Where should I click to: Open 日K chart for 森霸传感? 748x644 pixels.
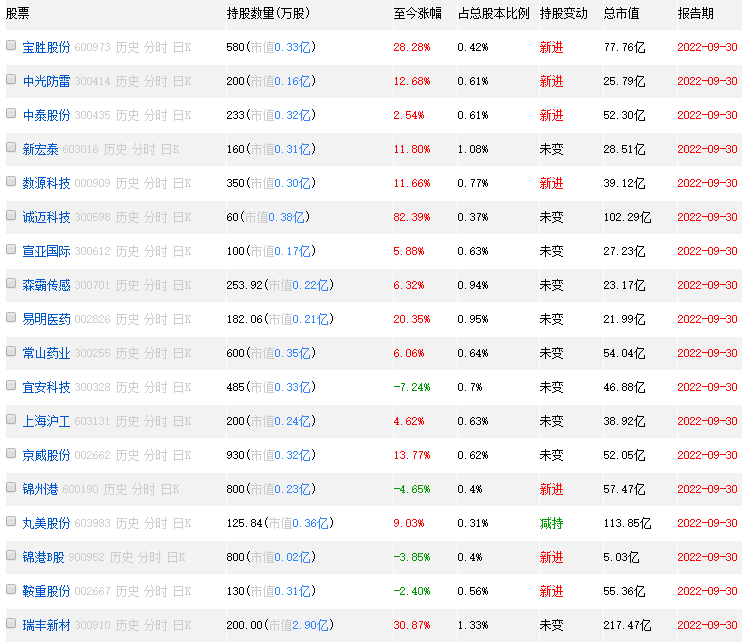[182, 285]
